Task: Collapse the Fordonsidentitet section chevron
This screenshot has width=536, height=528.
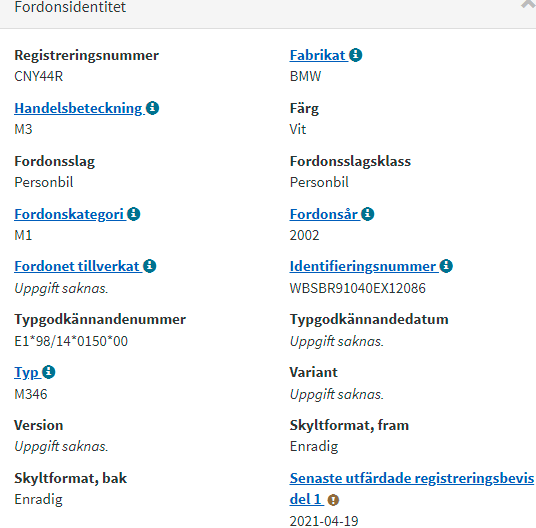Action: pyautogui.click(x=528, y=5)
